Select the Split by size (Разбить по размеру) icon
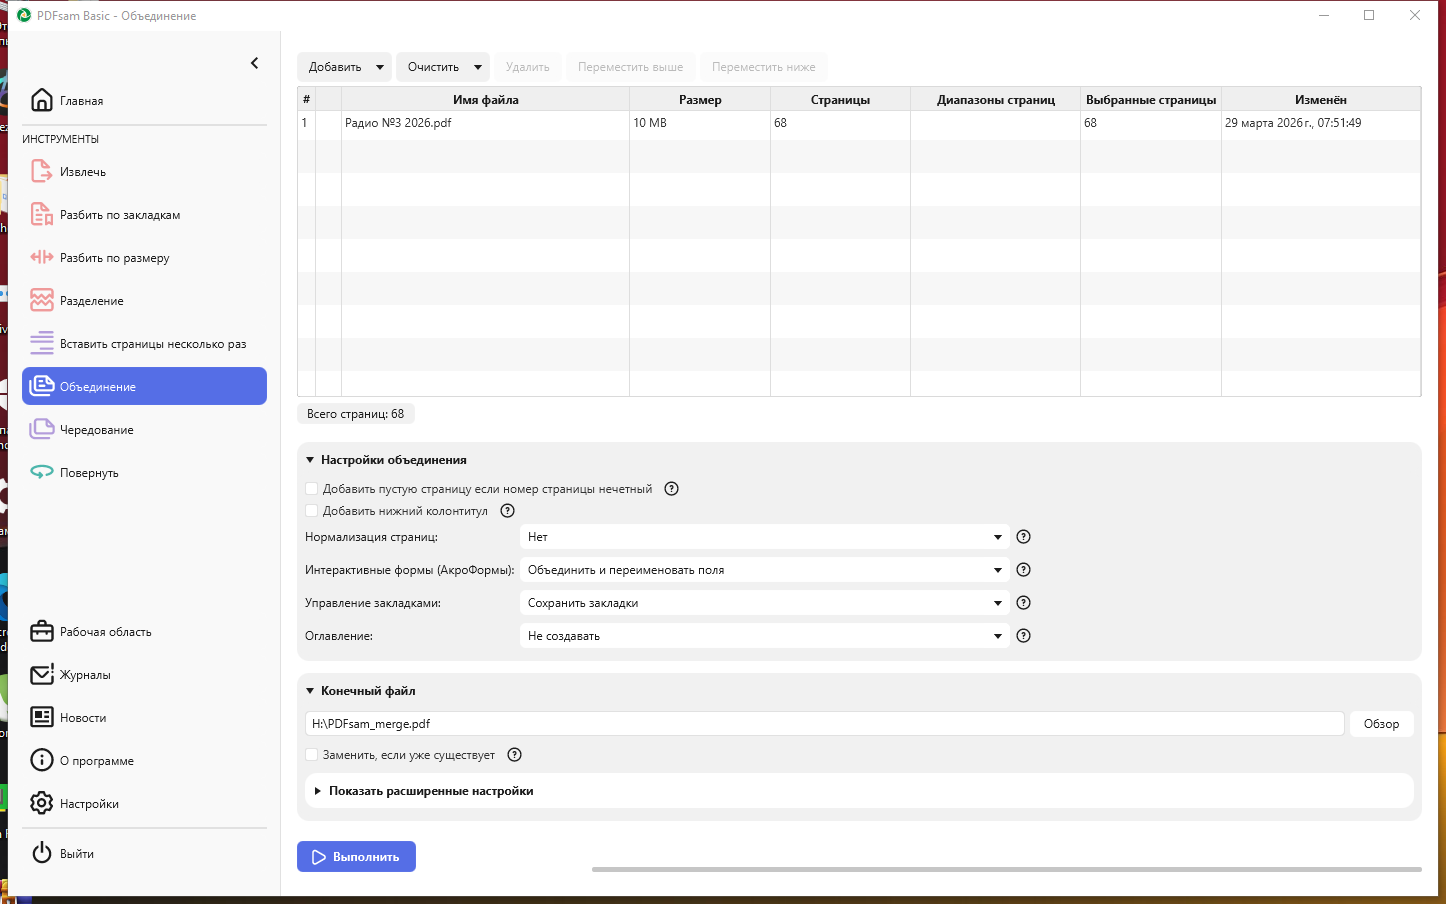 point(41,258)
